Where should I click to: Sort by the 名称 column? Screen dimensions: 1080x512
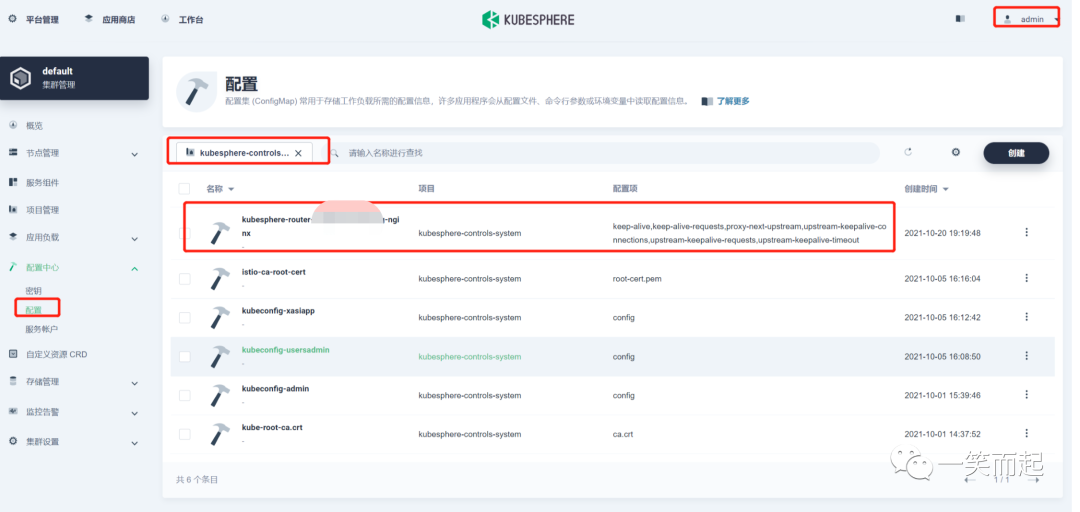pyautogui.click(x=220, y=189)
